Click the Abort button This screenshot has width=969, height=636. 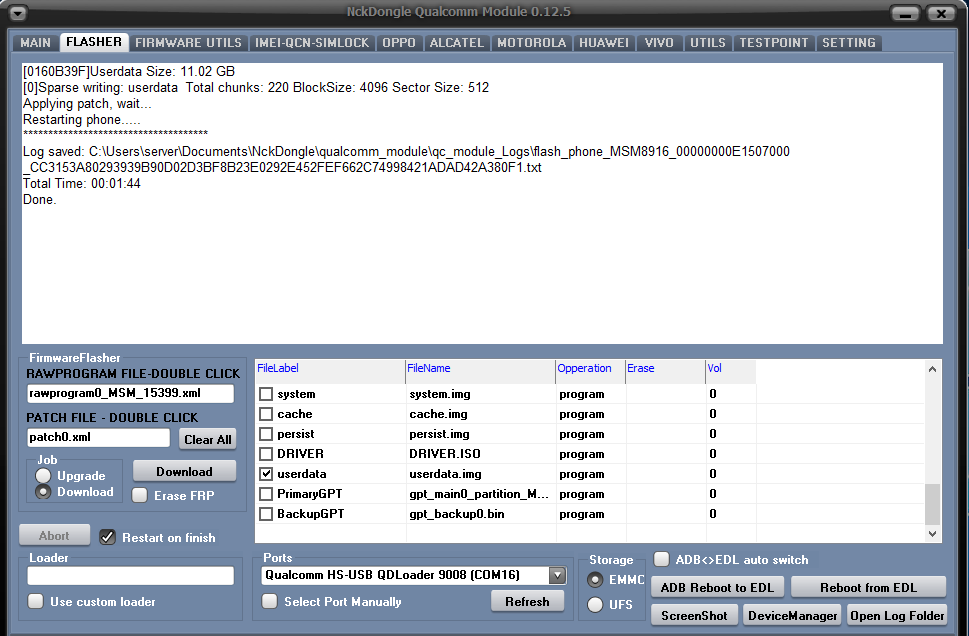click(54, 536)
